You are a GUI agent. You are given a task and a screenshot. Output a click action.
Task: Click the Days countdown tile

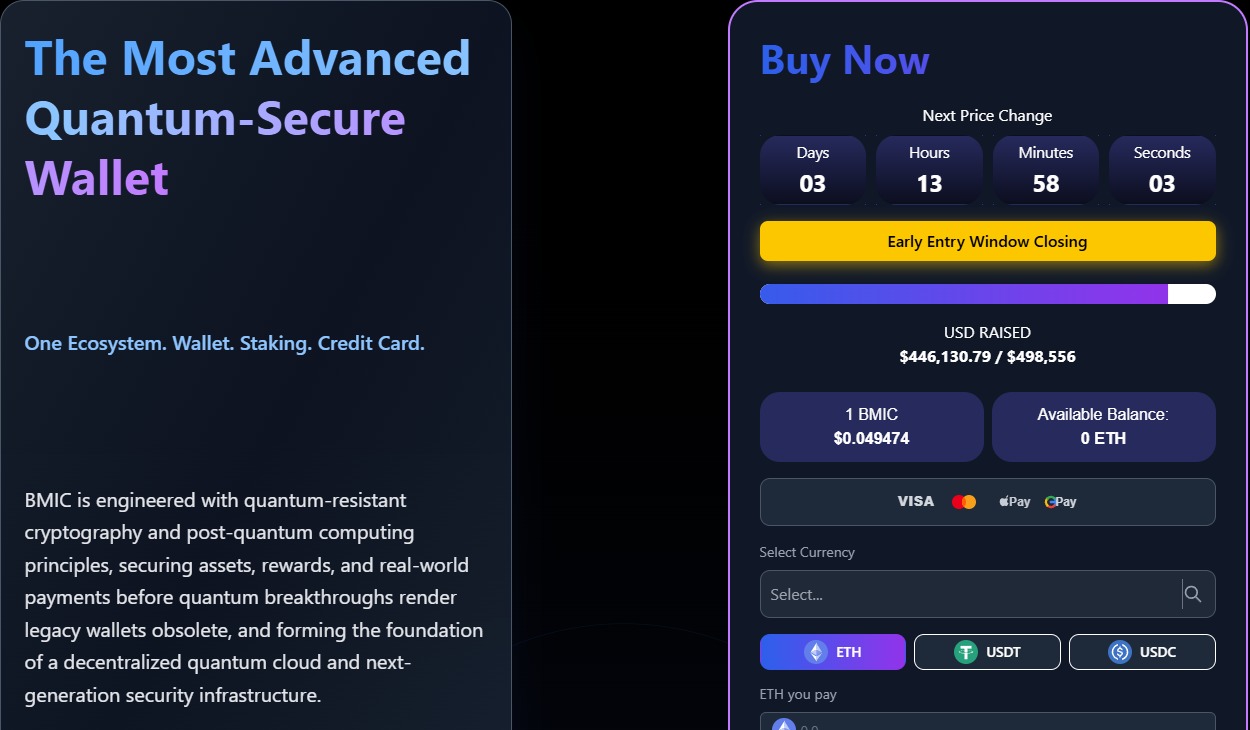[x=813, y=170]
